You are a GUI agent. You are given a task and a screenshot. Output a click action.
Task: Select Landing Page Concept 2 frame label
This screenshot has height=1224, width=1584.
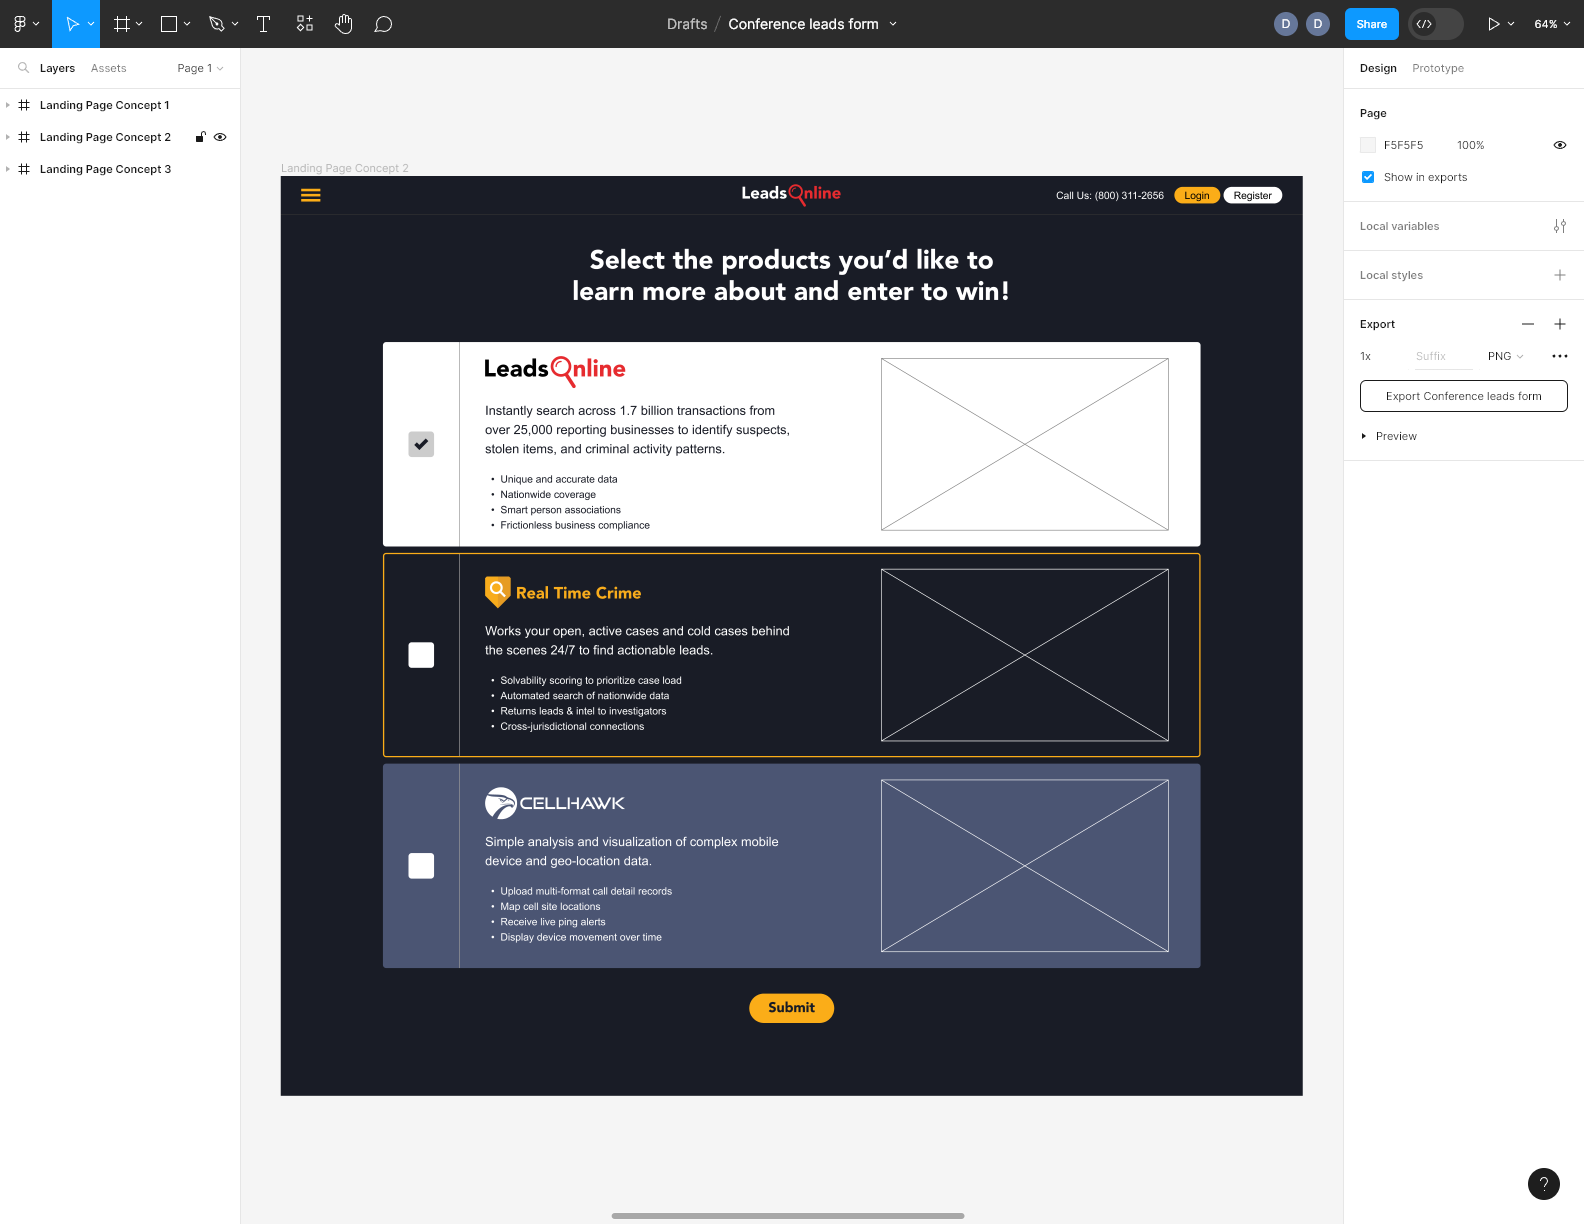345,168
